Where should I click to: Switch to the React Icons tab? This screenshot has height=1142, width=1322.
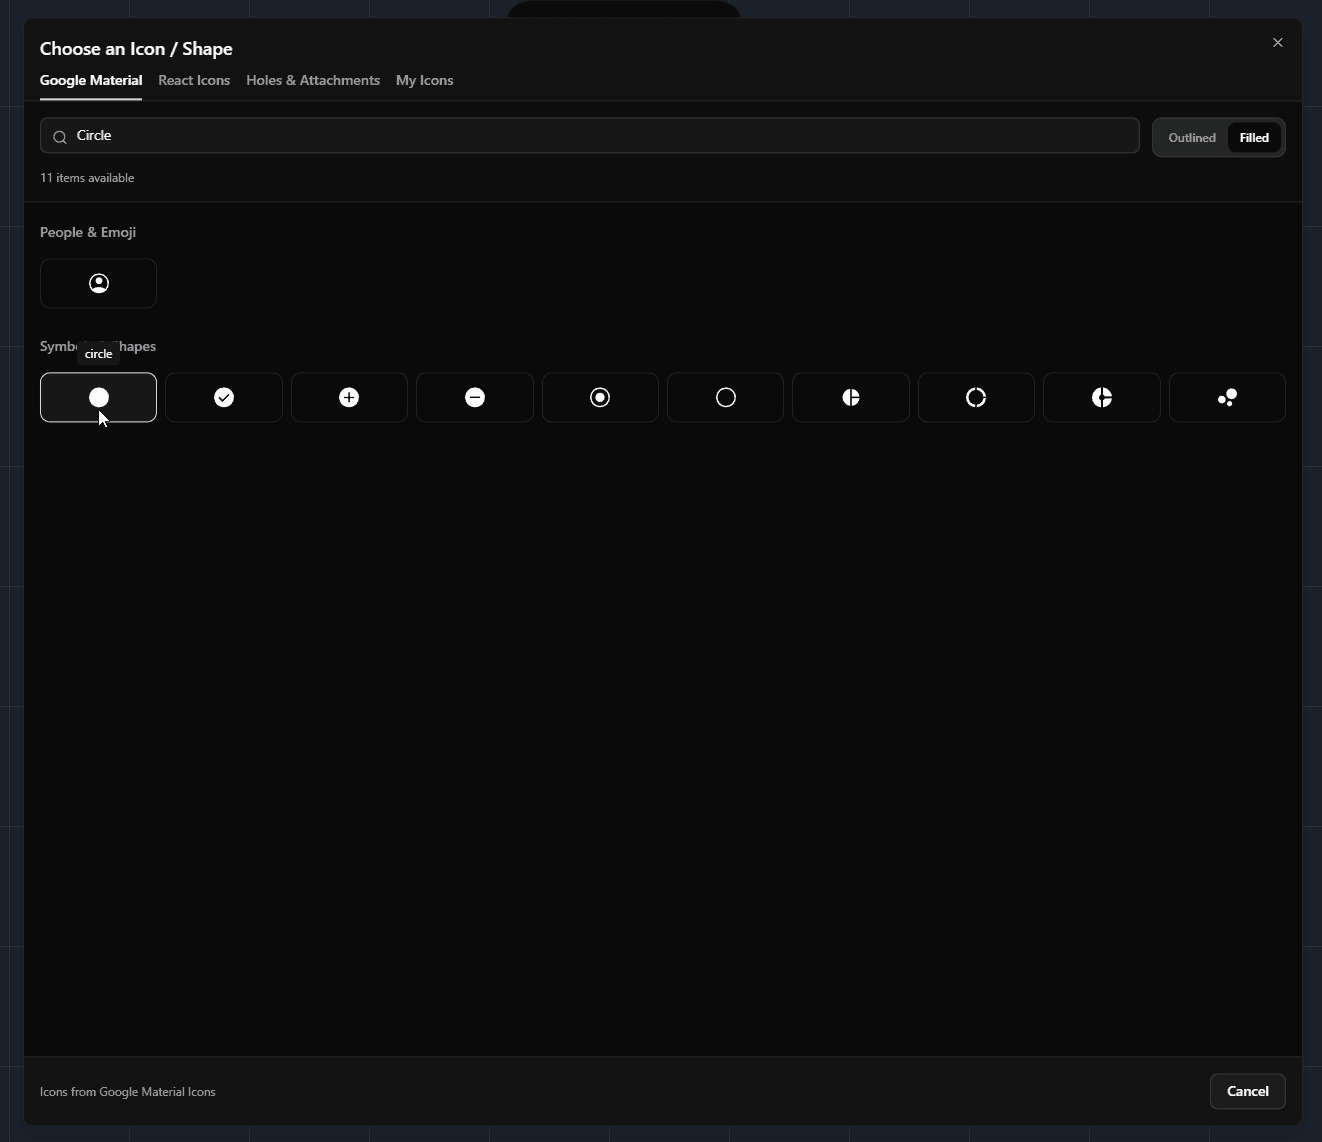pos(194,80)
